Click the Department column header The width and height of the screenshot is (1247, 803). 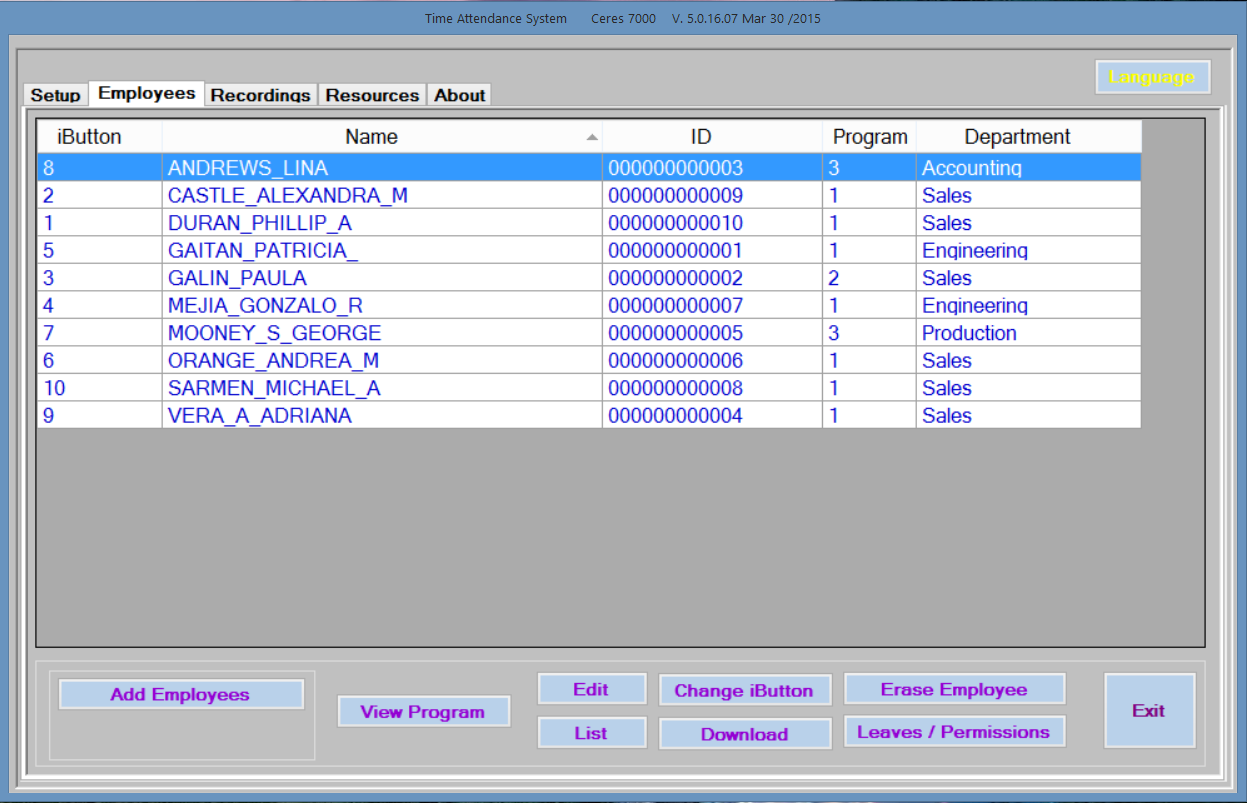(1028, 137)
